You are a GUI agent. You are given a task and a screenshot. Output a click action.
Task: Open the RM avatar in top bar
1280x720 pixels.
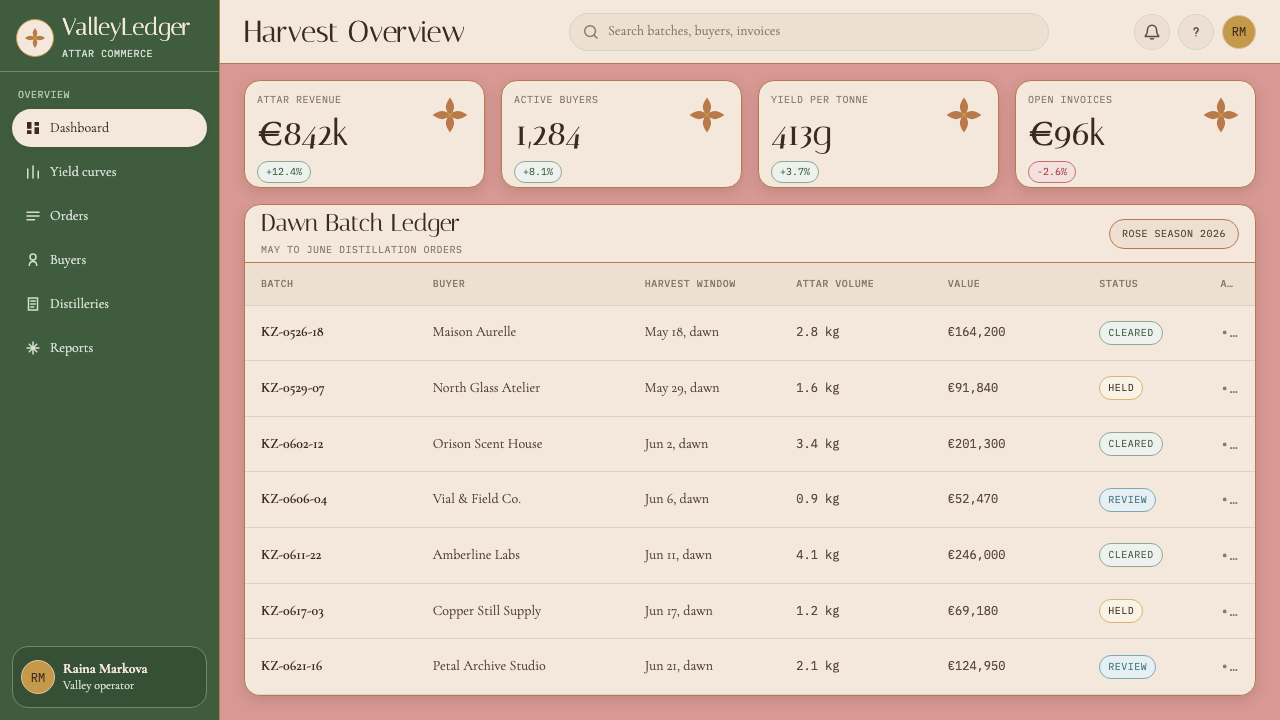point(1239,32)
